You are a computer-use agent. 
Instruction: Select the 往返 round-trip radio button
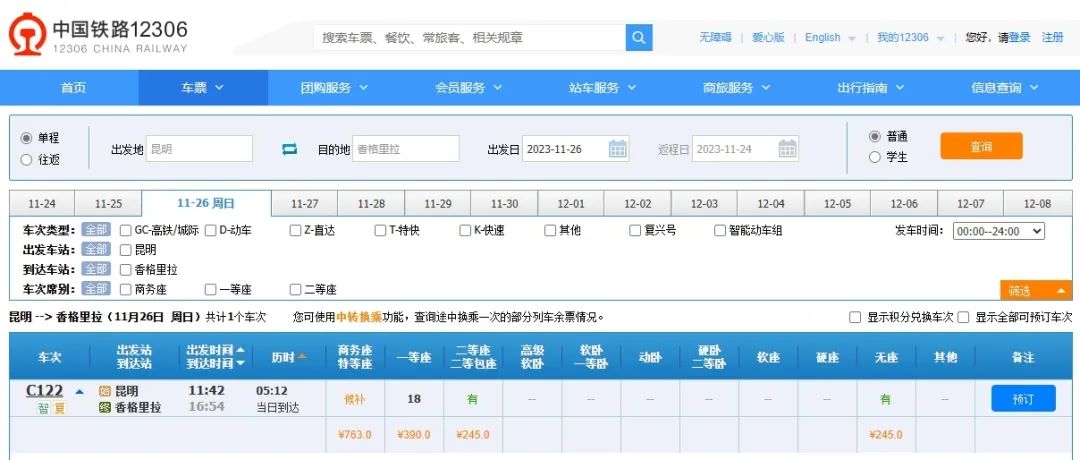pyautogui.click(x=27, y=159)
